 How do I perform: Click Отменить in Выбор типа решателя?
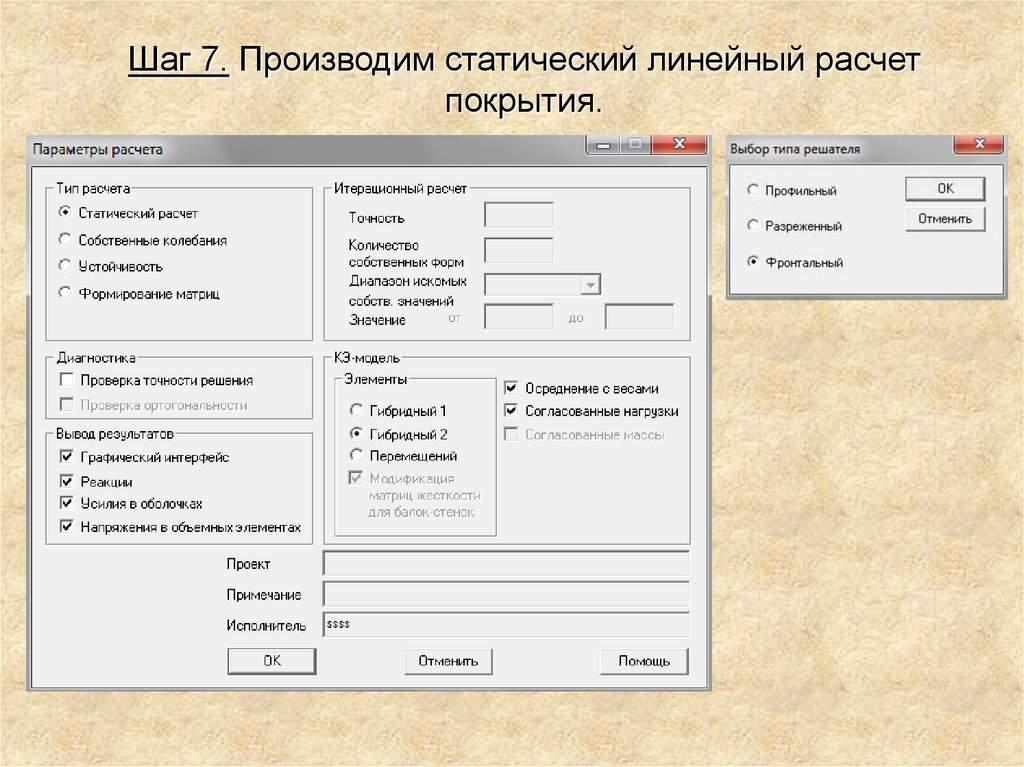click(x=945, y=219)
